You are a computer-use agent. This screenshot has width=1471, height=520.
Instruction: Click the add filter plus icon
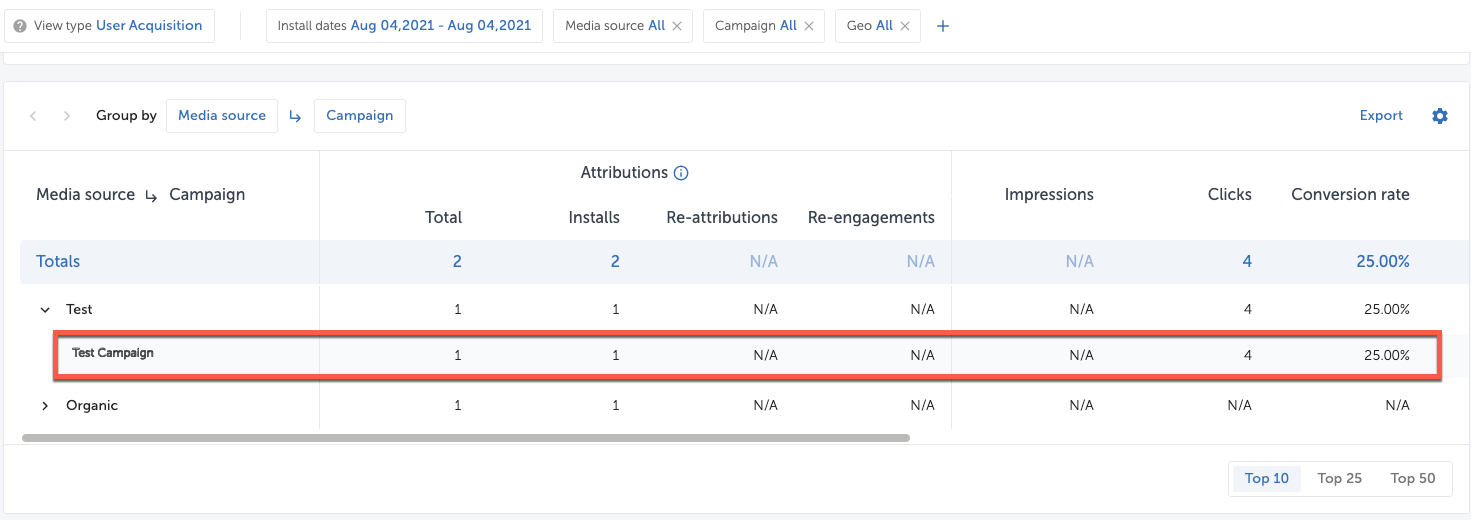[942, 26]
